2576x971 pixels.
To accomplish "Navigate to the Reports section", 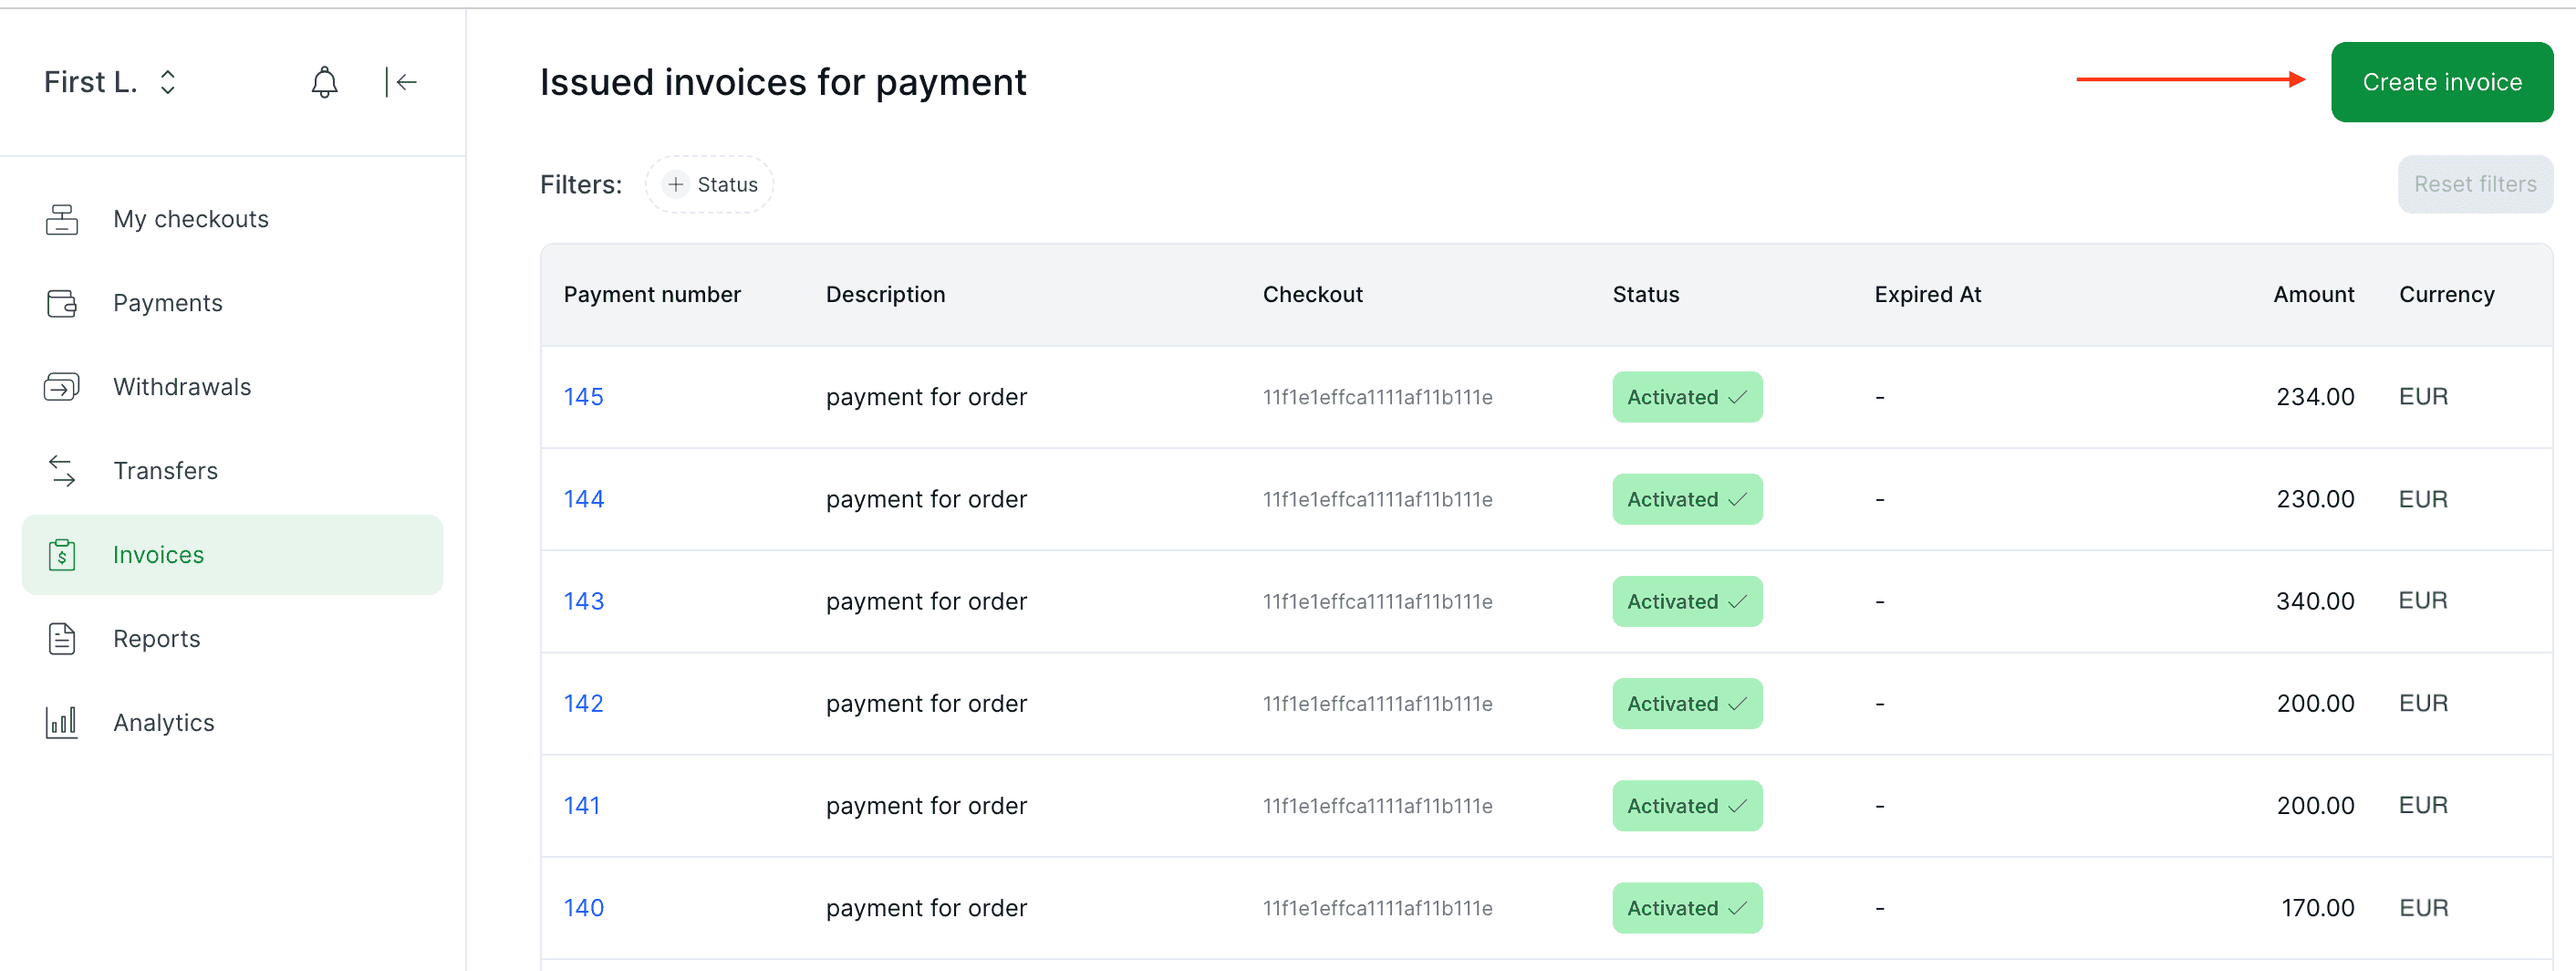I will pos(156,638).
